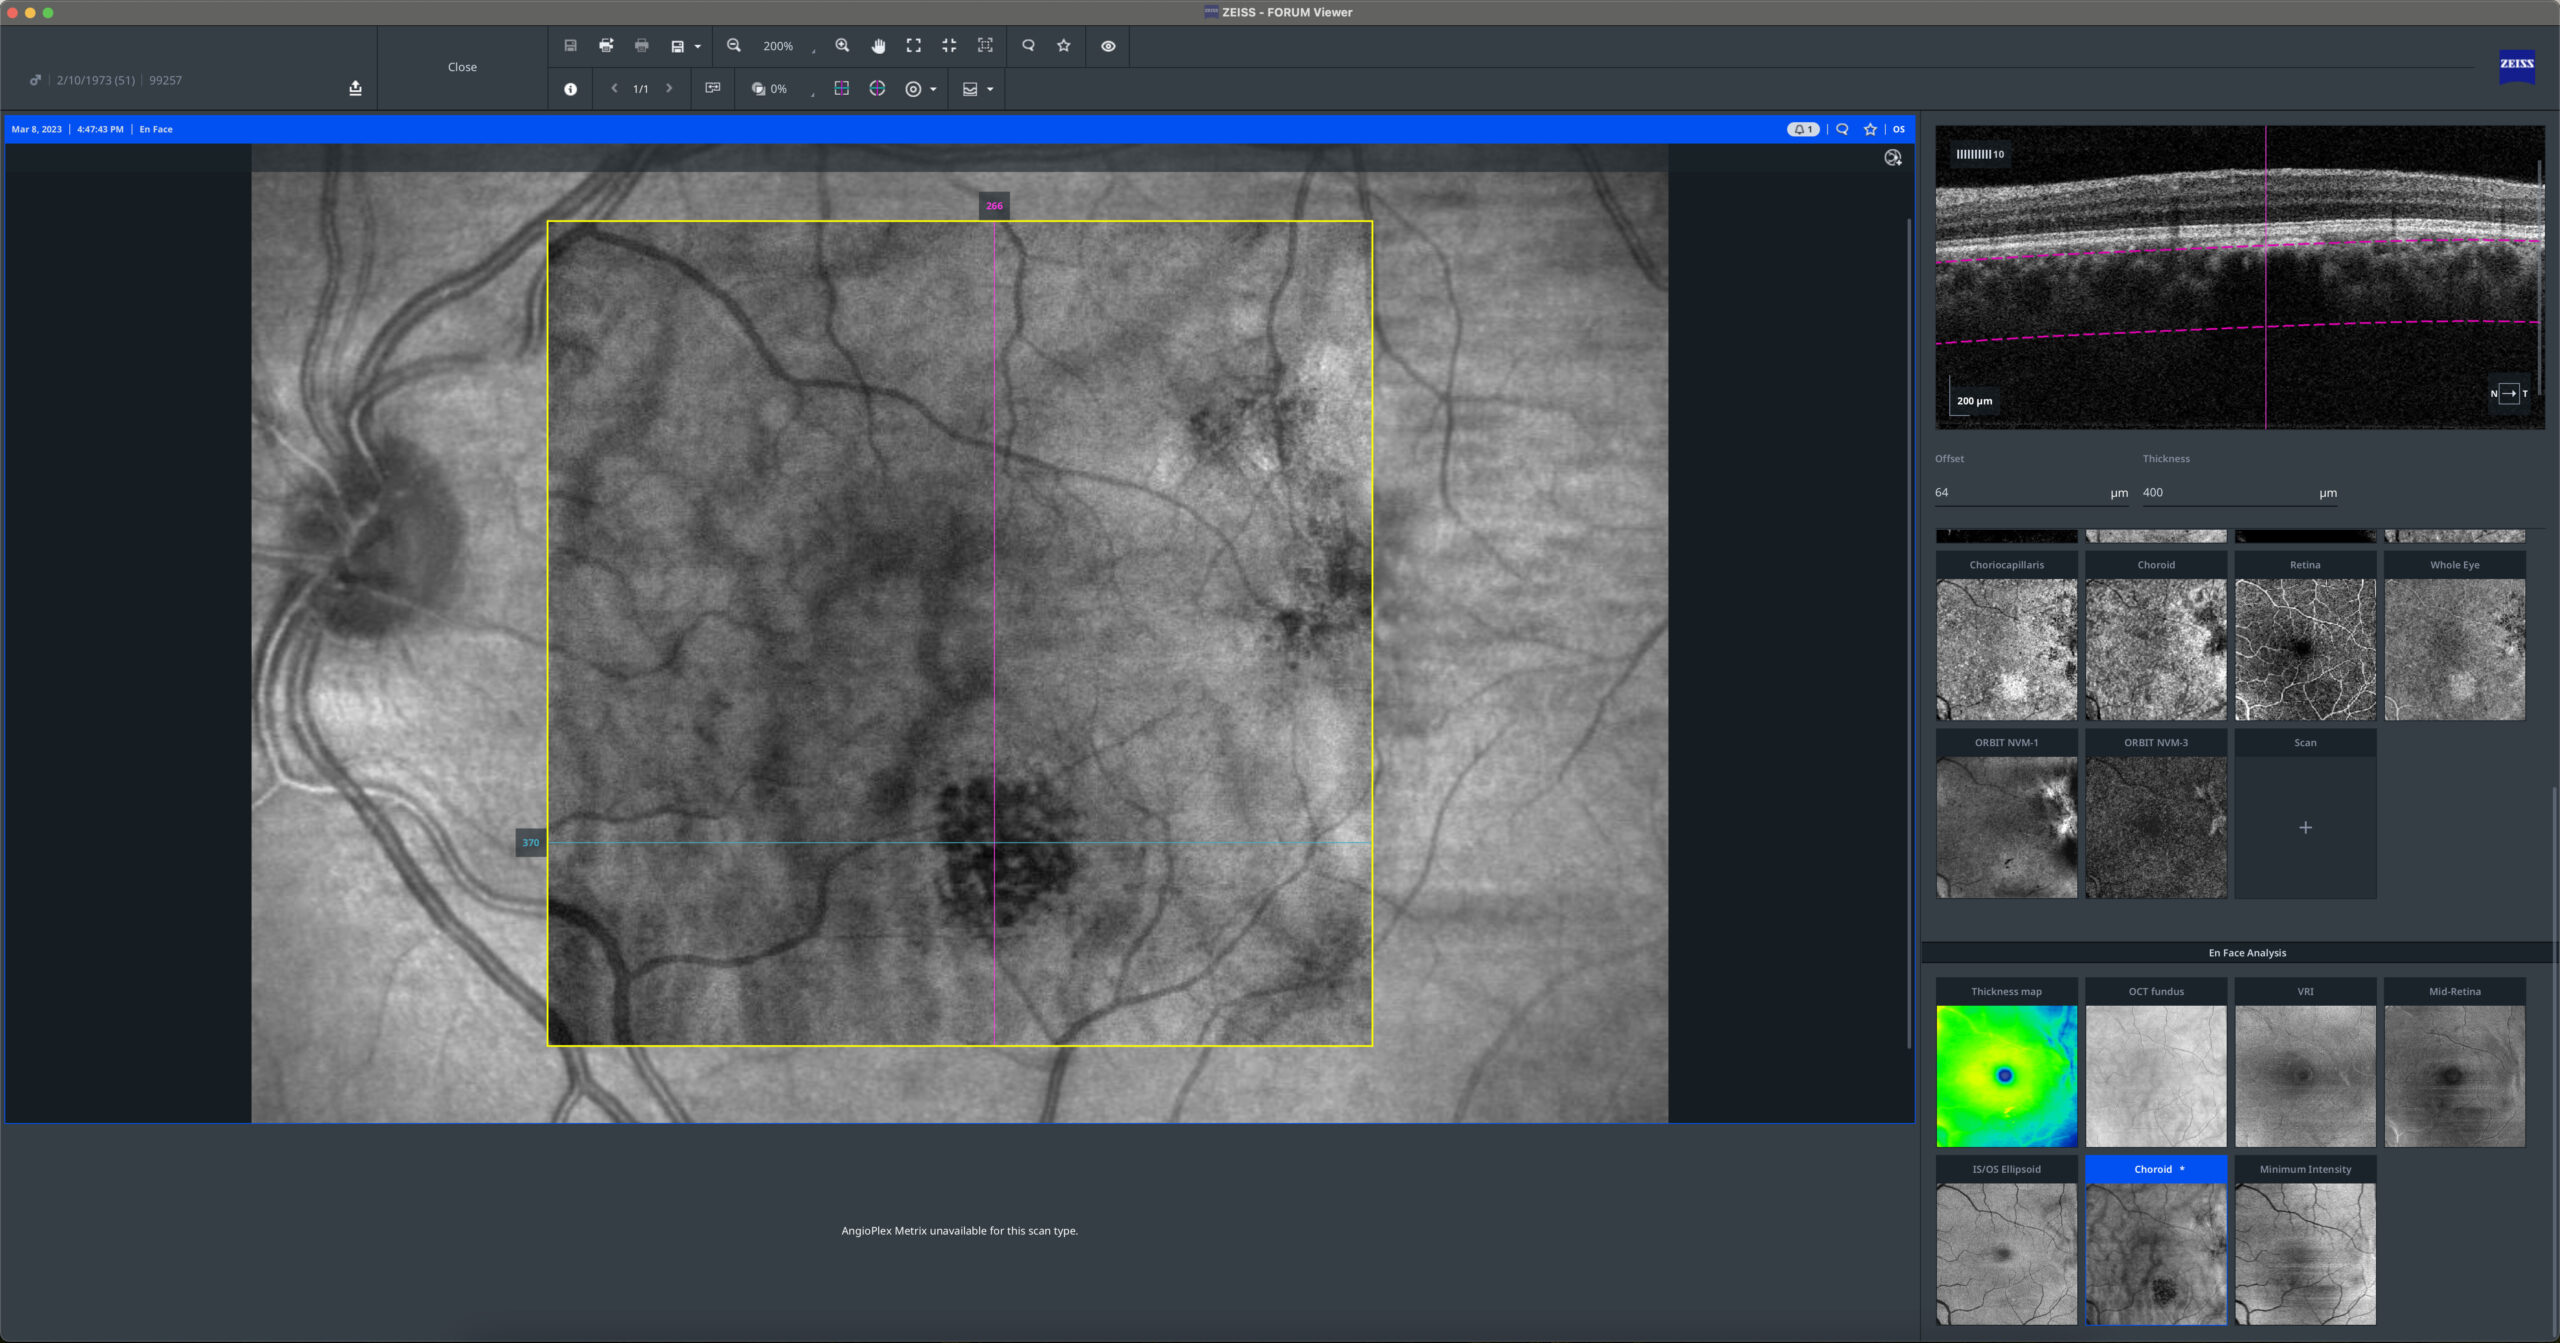Go to next page chevron

click(x=669, y=88)
